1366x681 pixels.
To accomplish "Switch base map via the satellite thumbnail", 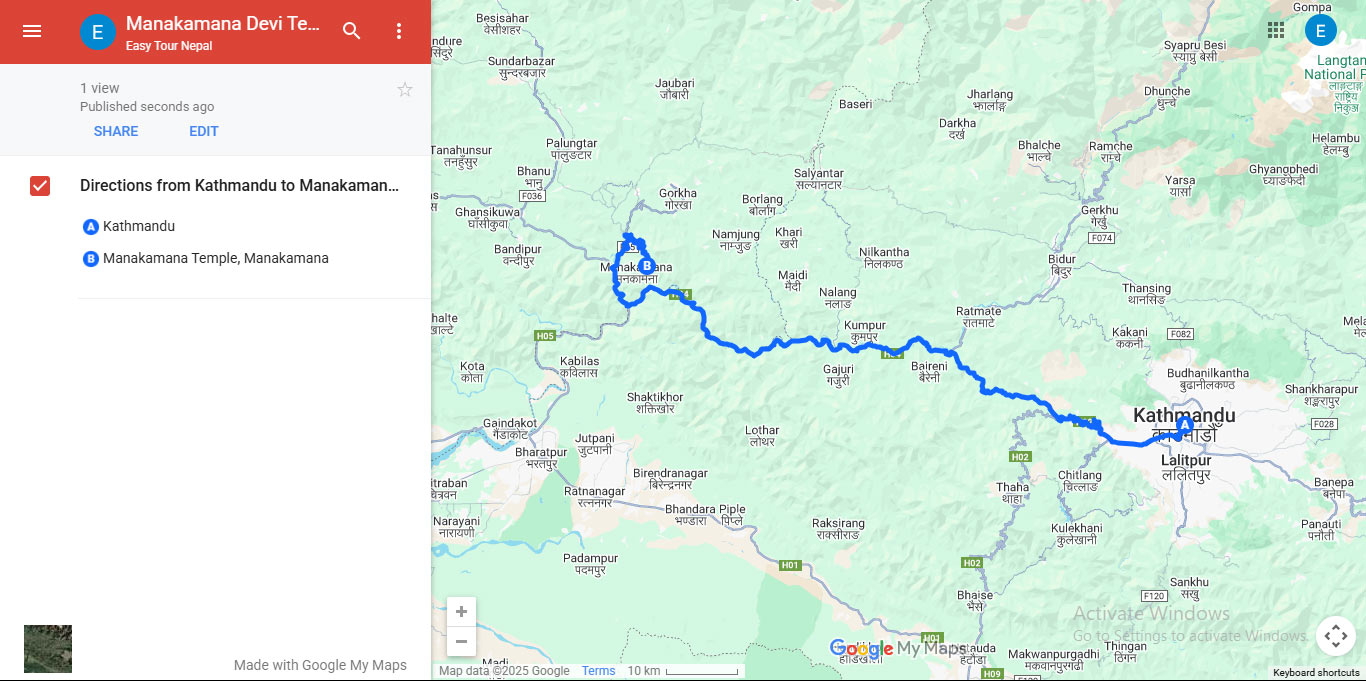I will coord(48,649).
